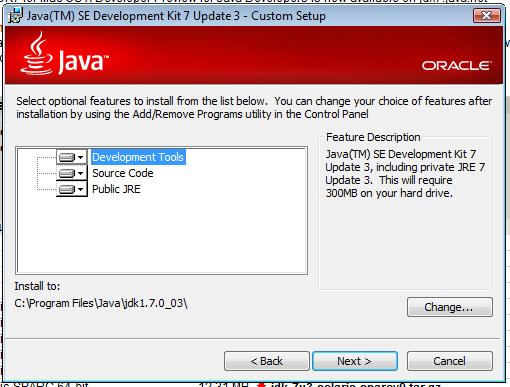Open the Public JRE feature dropdown
510x387 pixels.
[x=72, y=189]
